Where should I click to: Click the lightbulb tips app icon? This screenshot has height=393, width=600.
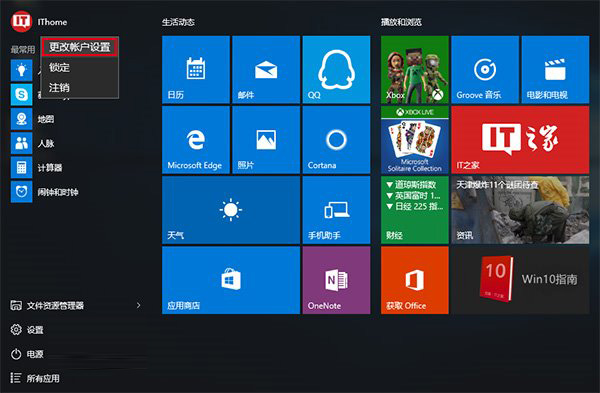click(21, 70)
